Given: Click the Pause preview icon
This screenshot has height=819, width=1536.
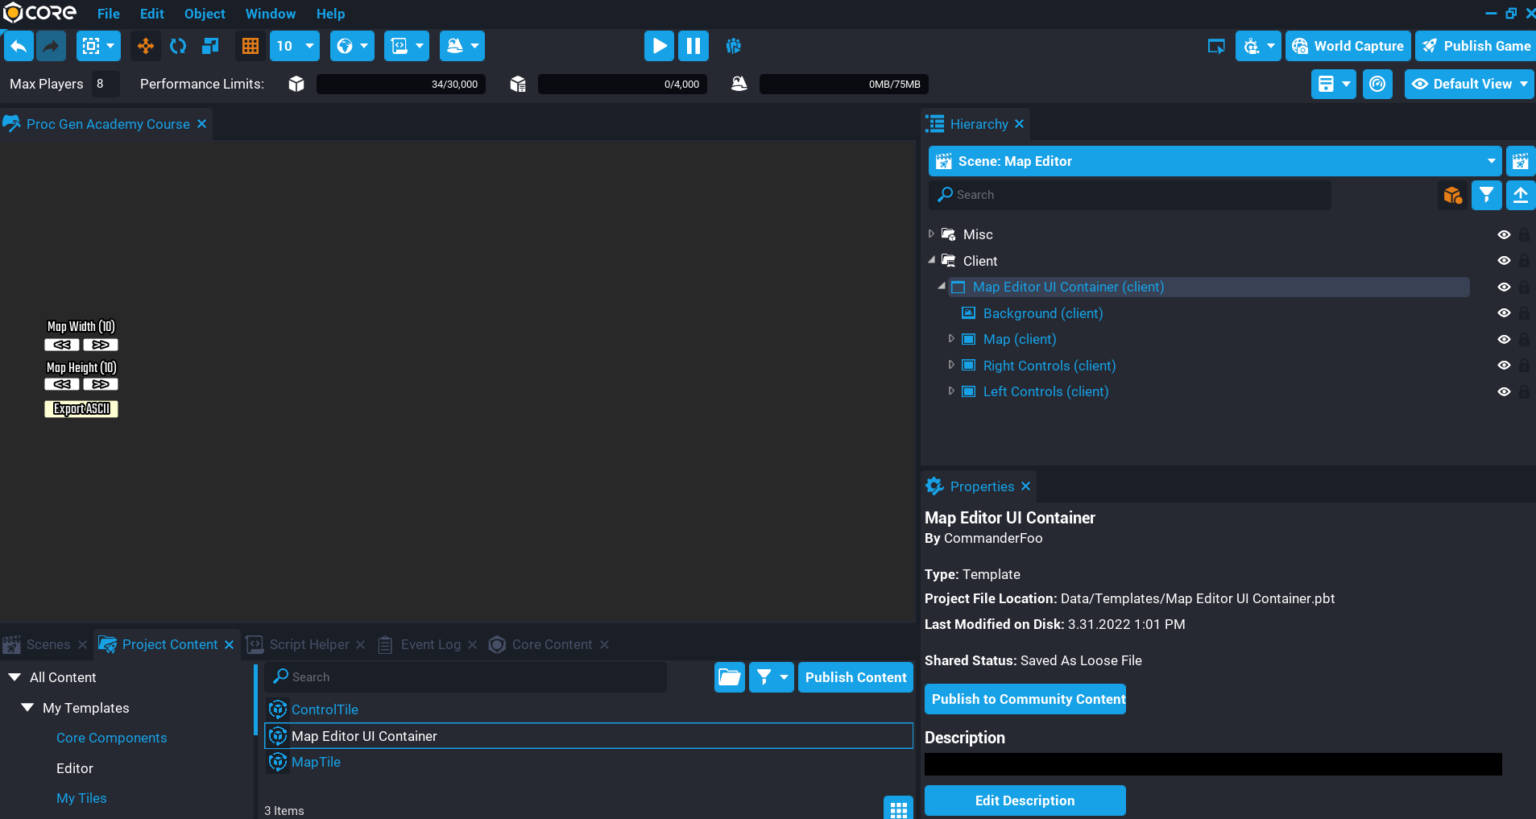Looking at the screenshot, I should (693, 45).
